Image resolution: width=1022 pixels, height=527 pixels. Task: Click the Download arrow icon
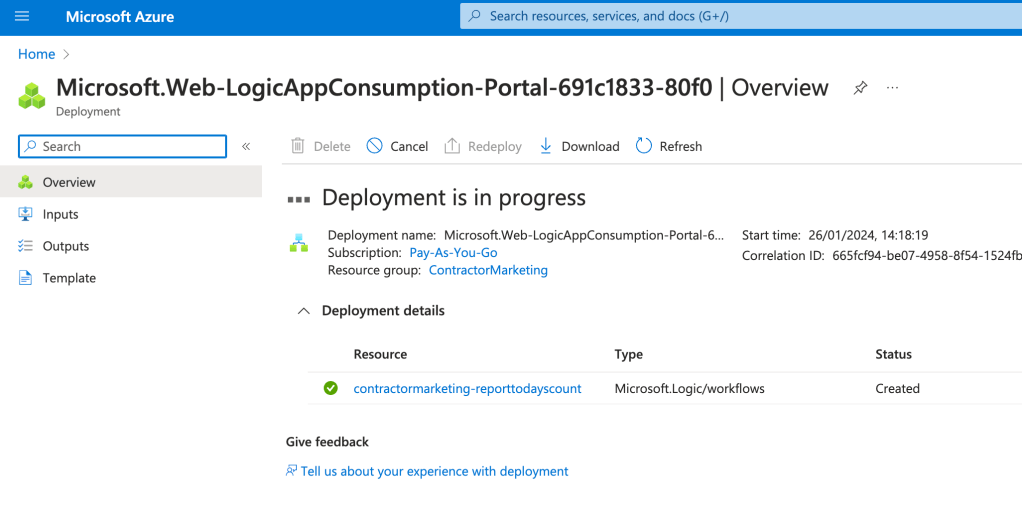pyautogui.click(x=546, y=146)
